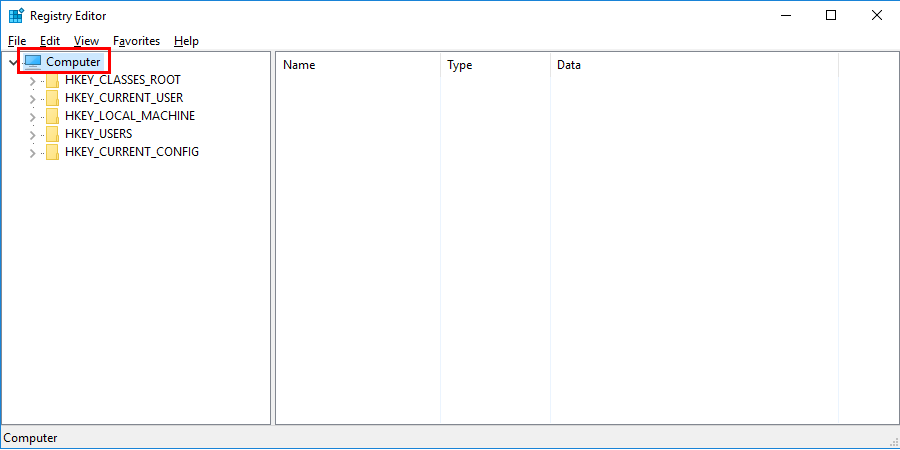Open the Edit menu
Image resolution: width=900 pixels, height=450 pixels.
50,41
